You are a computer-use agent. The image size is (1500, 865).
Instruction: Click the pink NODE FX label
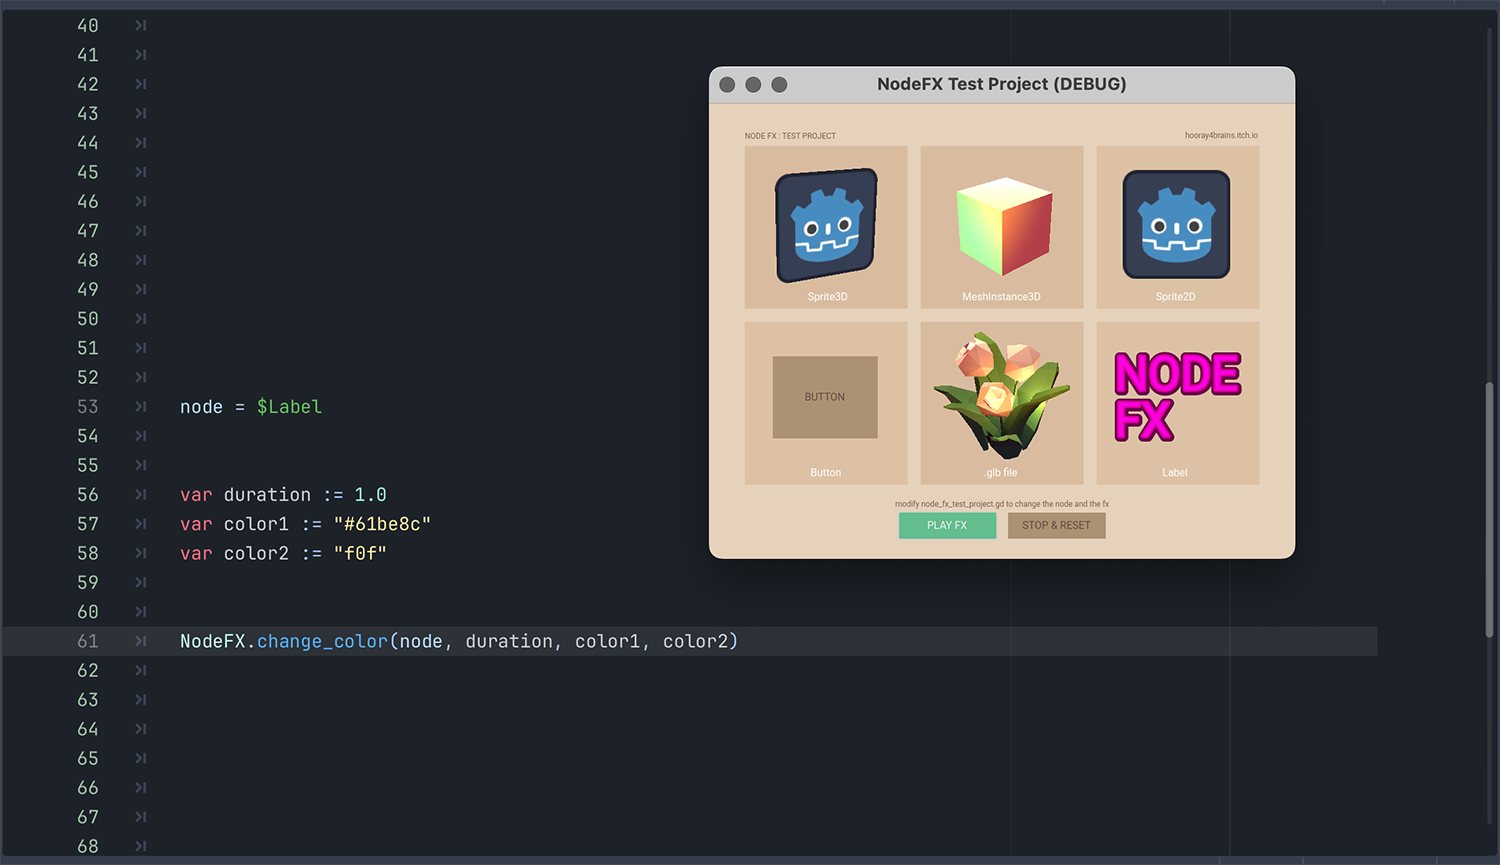(1176, 396)
